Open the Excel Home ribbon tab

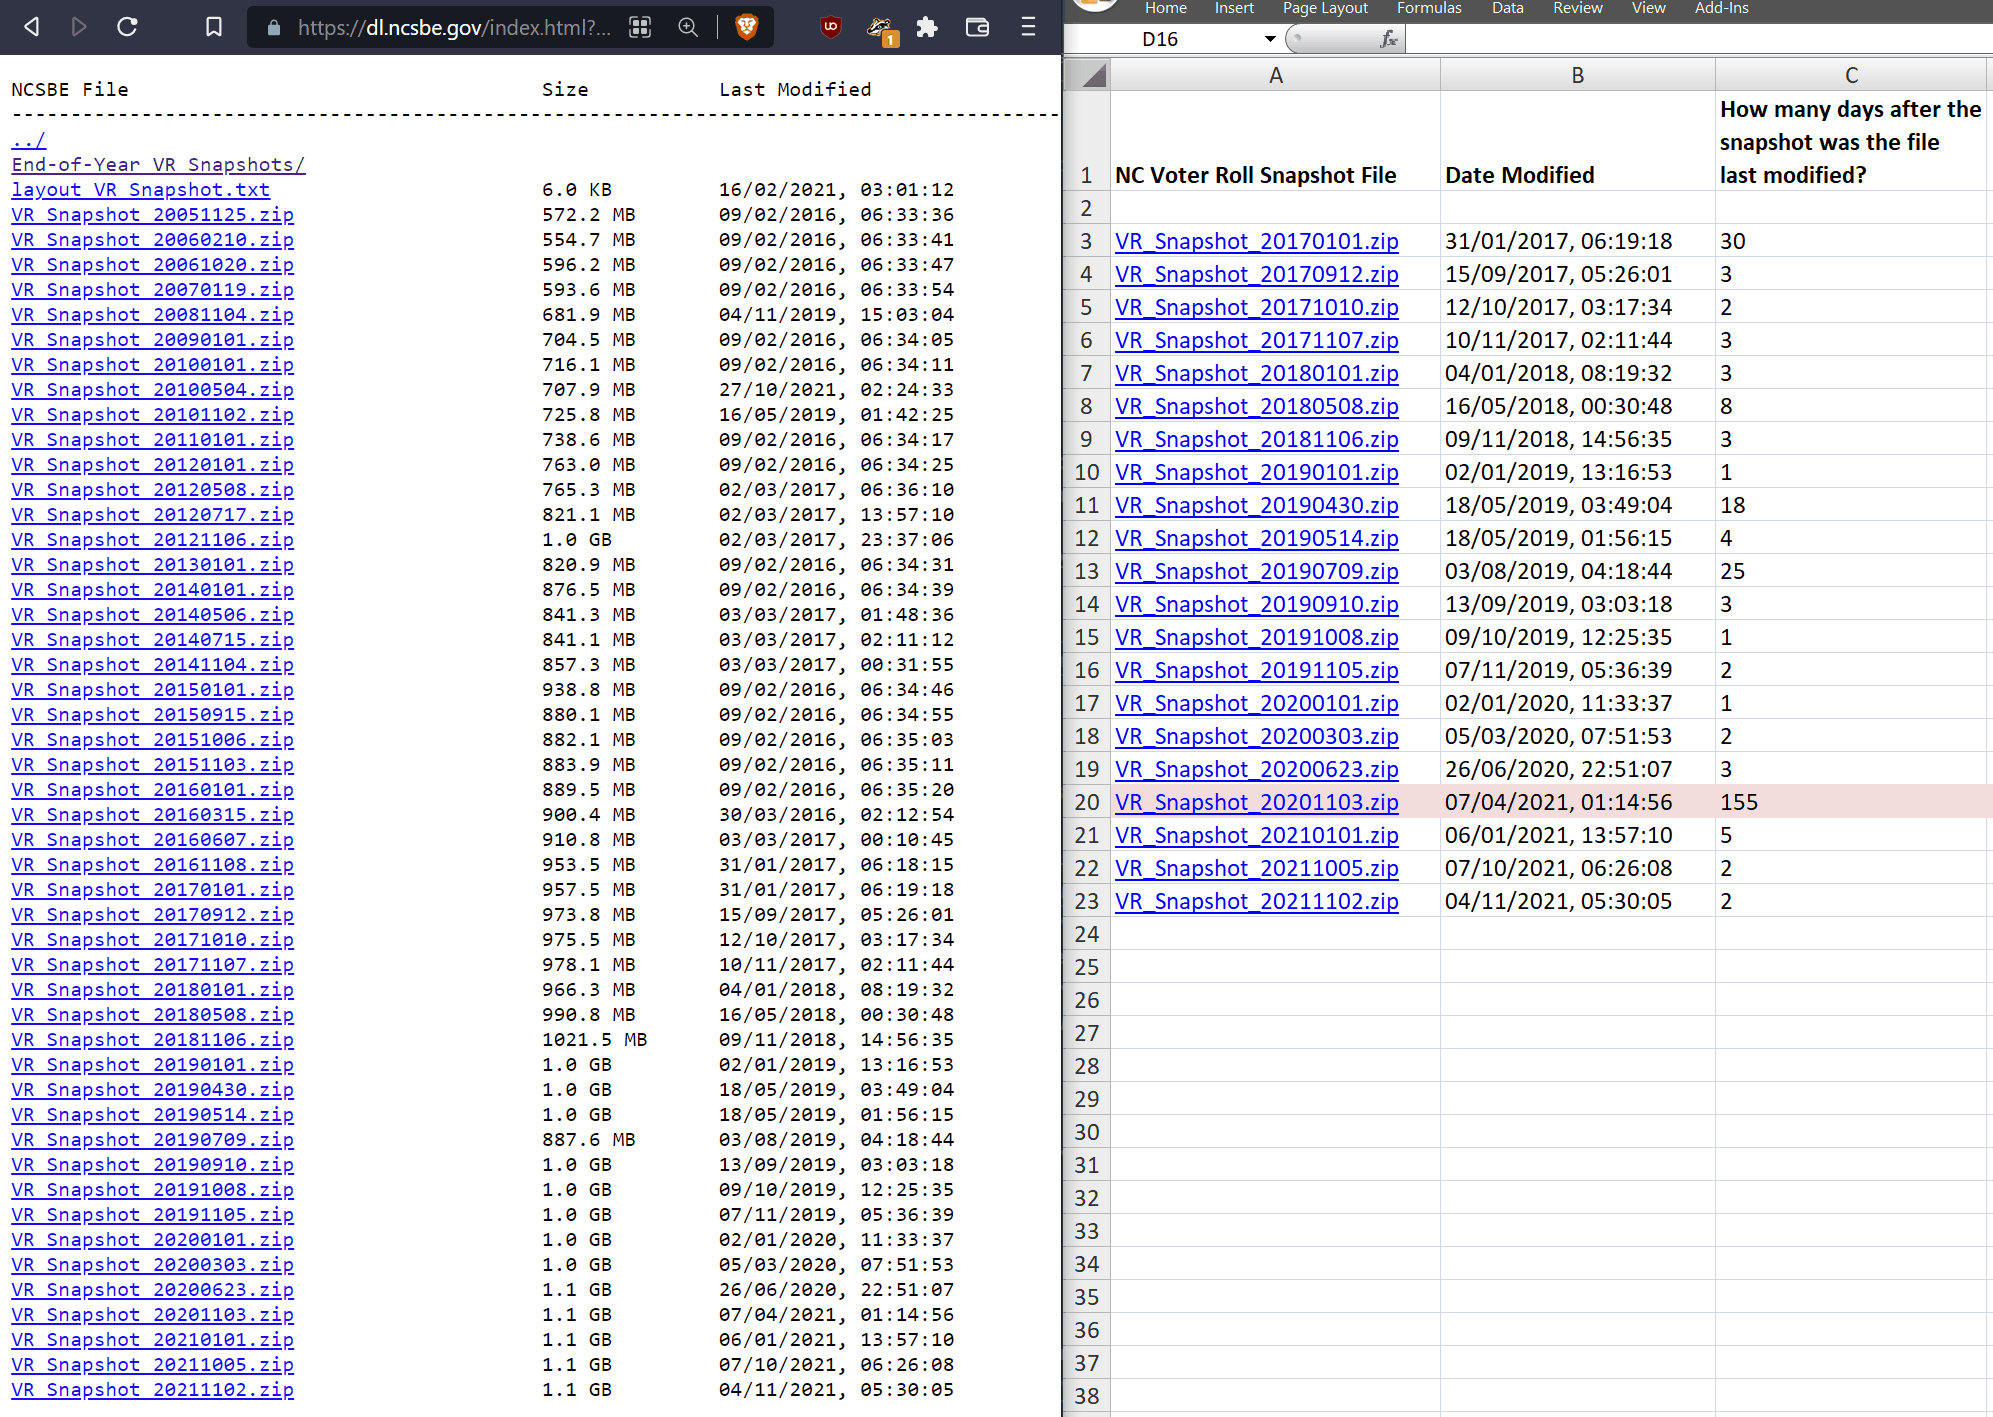(x=1166, y=8)
